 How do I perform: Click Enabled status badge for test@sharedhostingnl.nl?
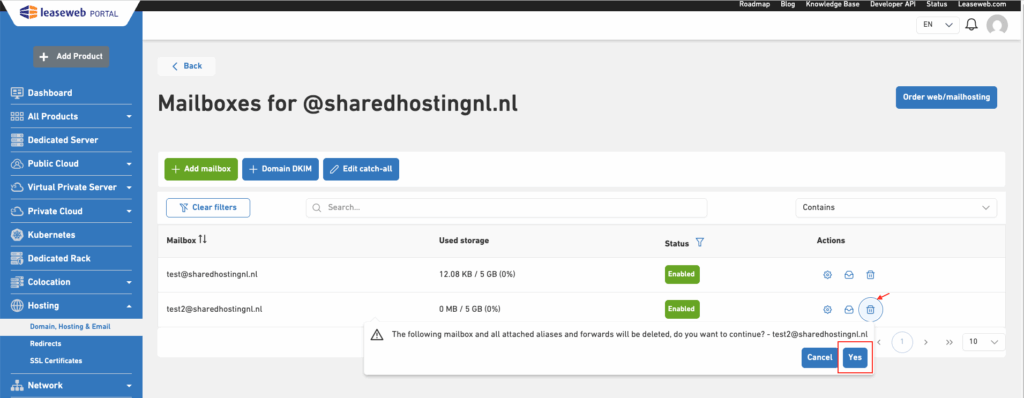tap(682, 274)
